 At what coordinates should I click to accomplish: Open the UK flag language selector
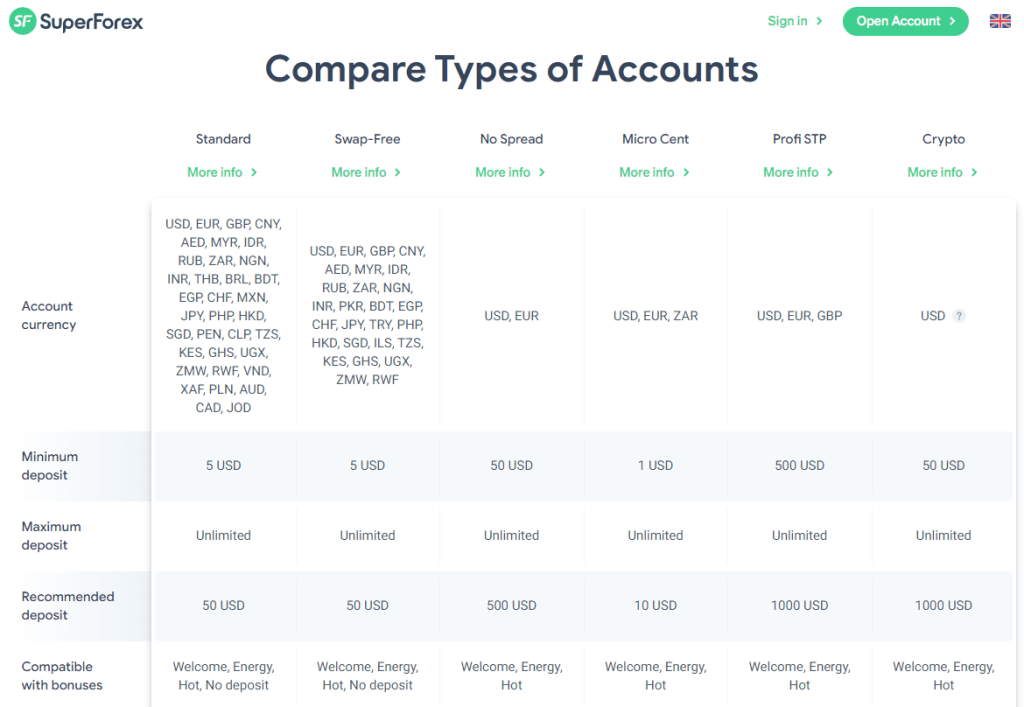tap(1000, 22)
